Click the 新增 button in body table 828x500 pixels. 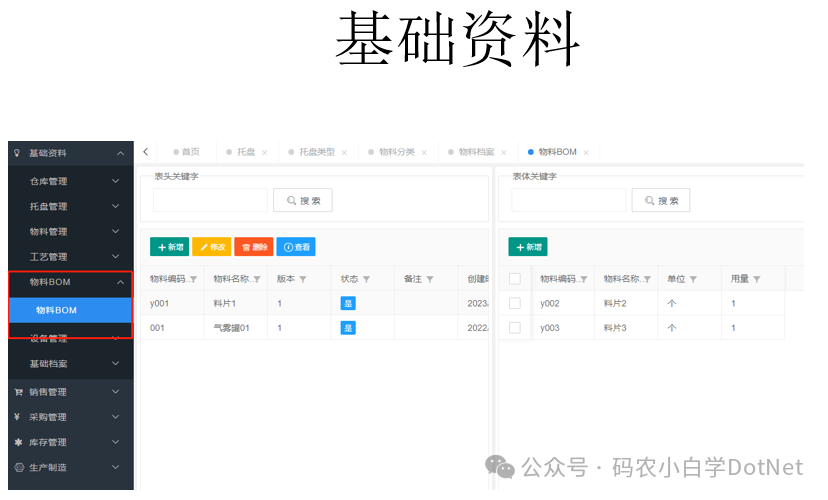pos(528,248)
